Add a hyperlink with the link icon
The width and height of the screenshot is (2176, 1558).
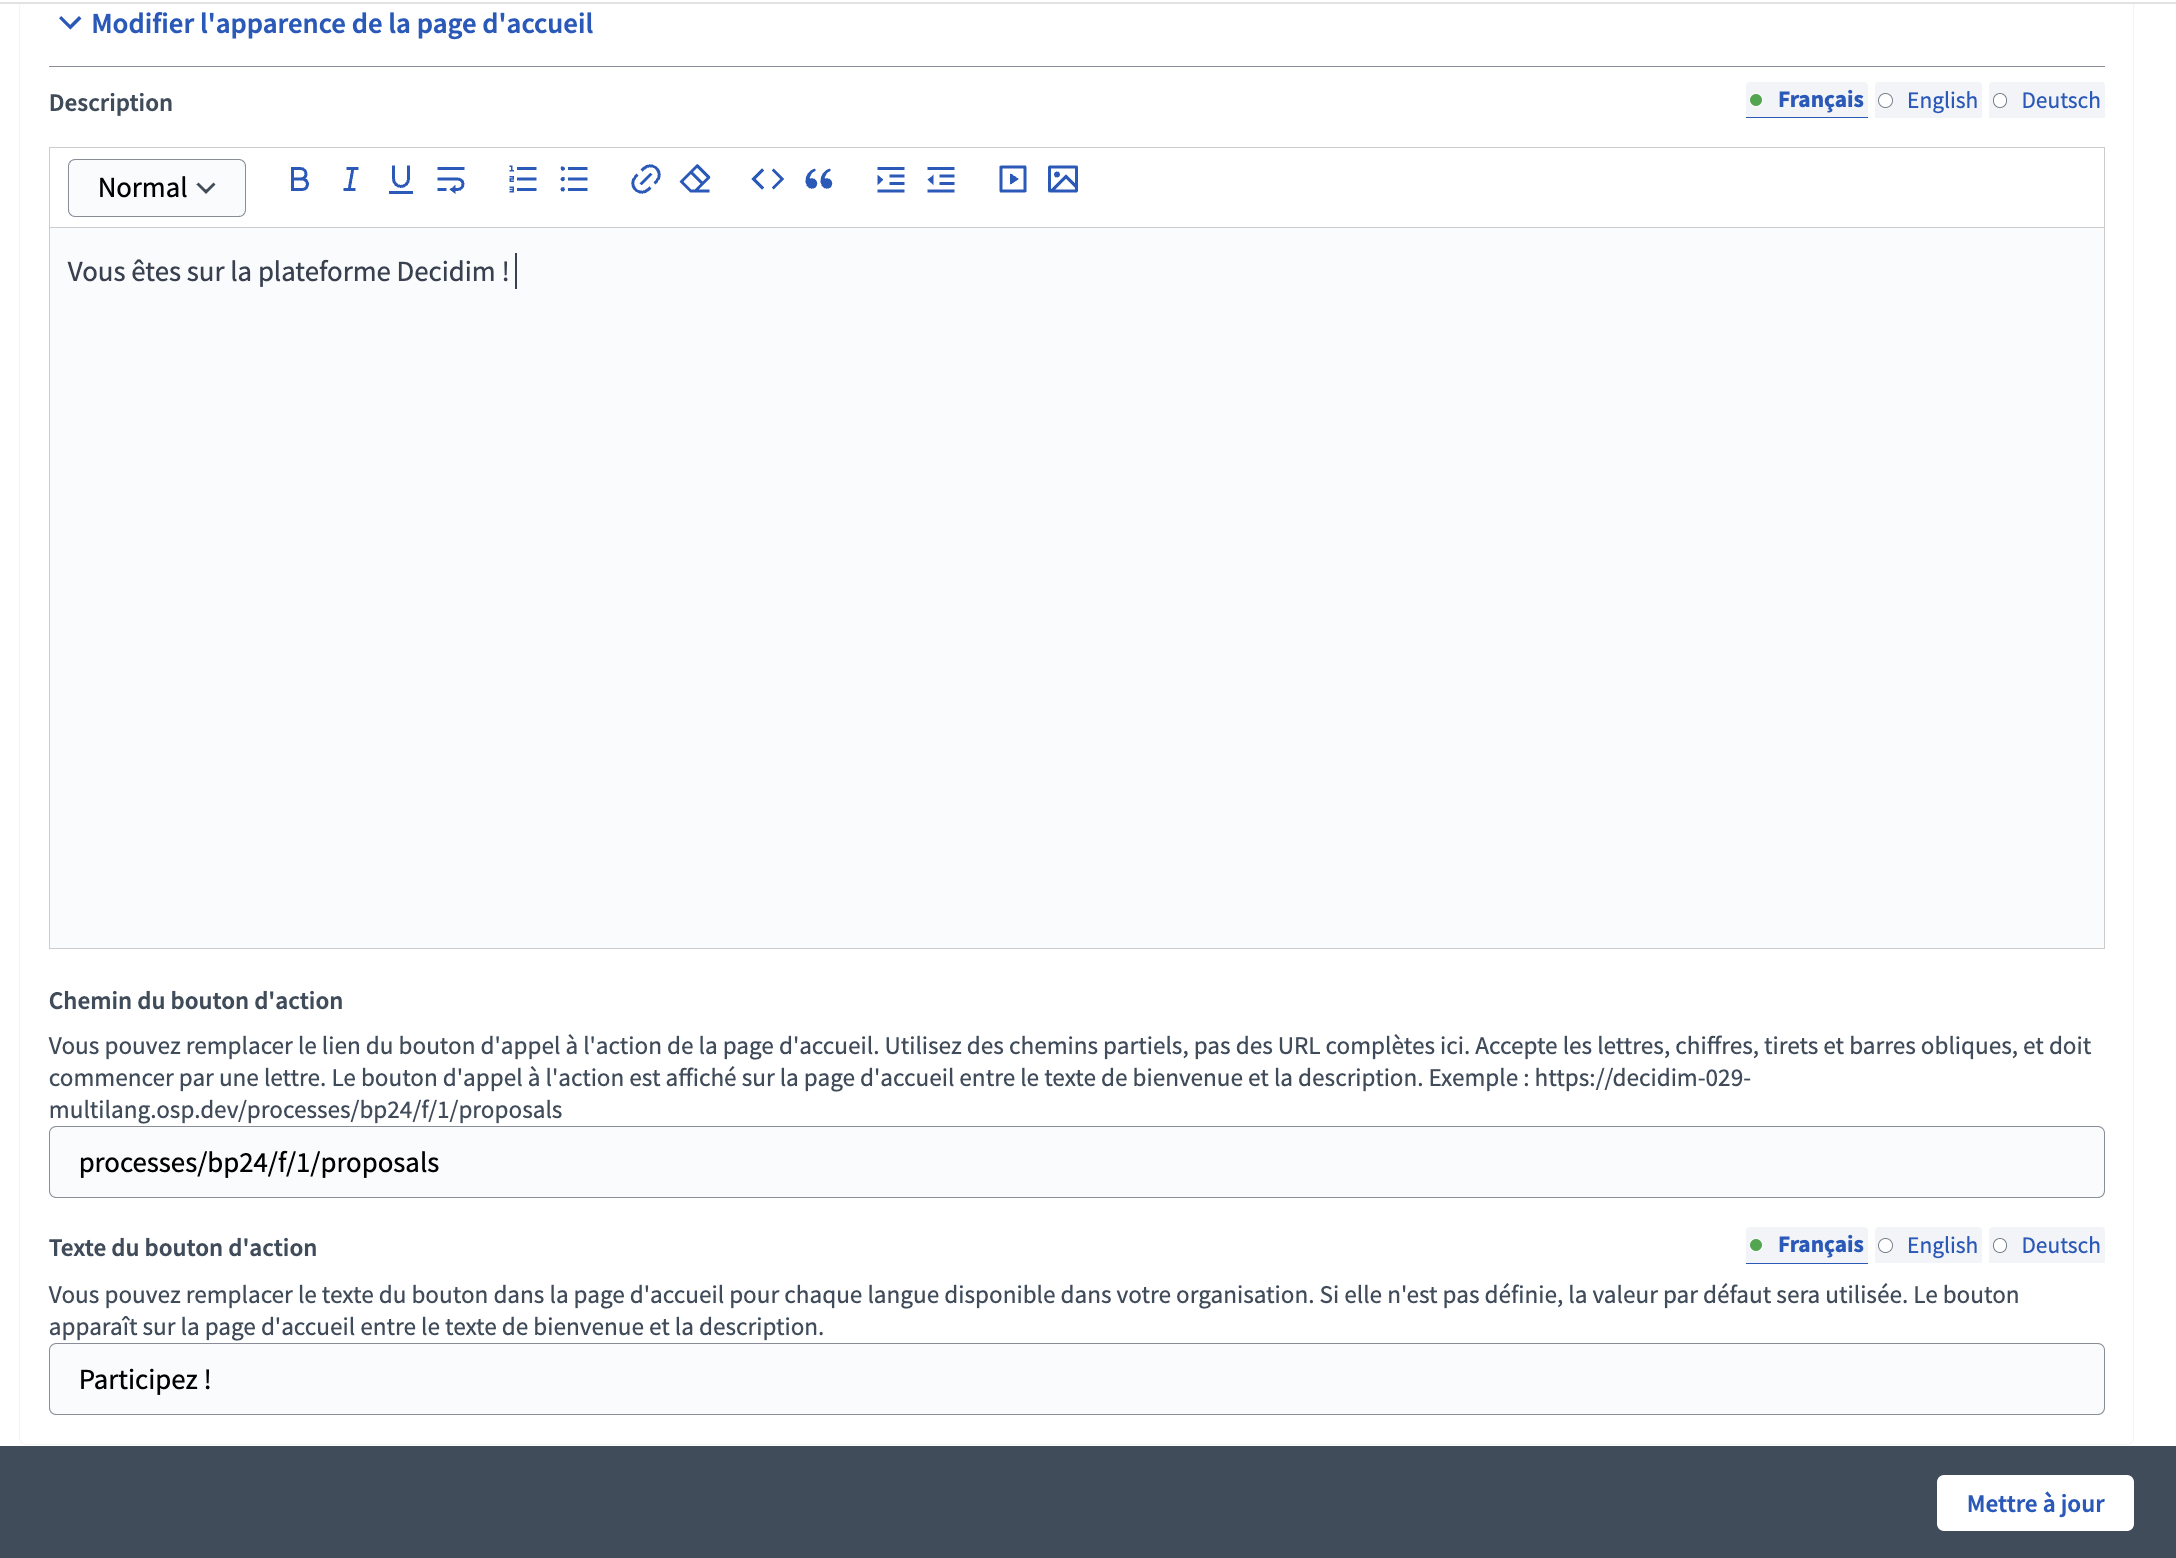[645, 180]
